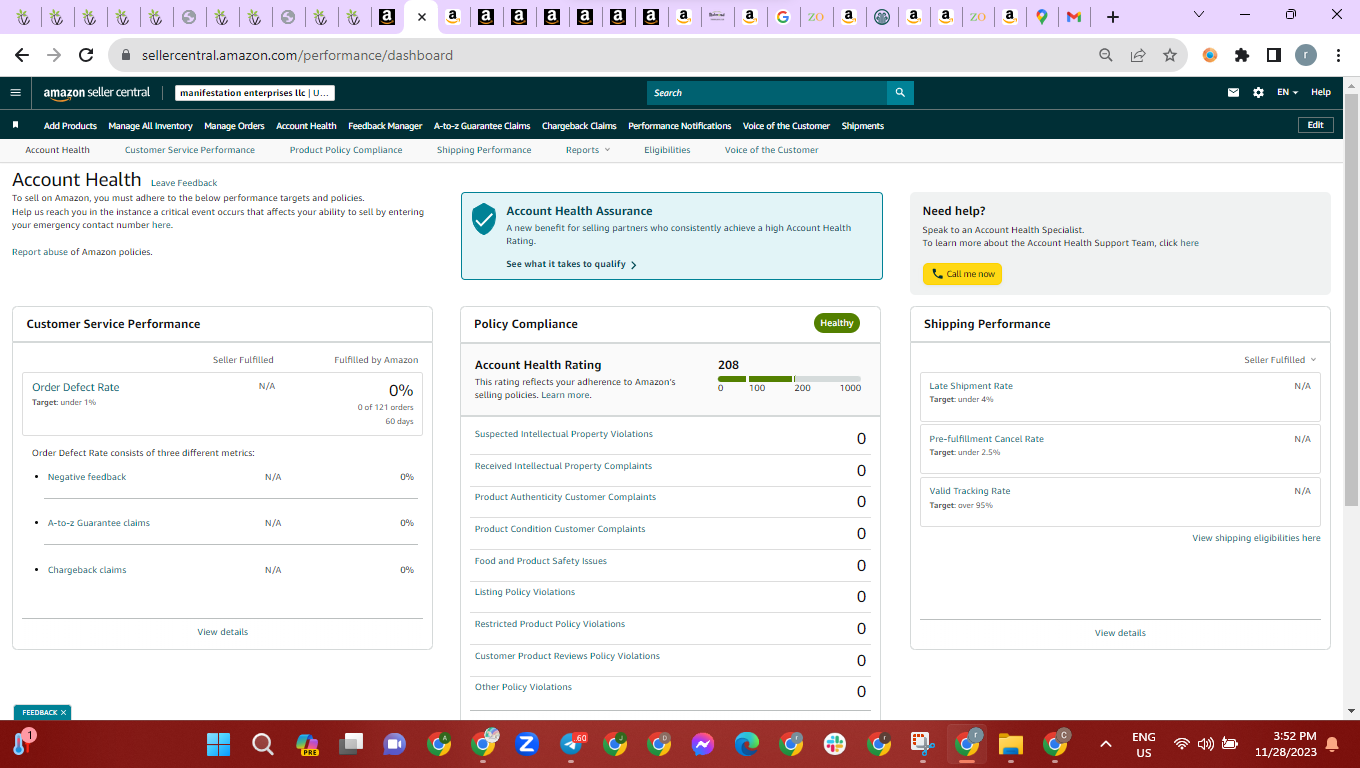Open the Negative feedback metric link

pos(87,477)
